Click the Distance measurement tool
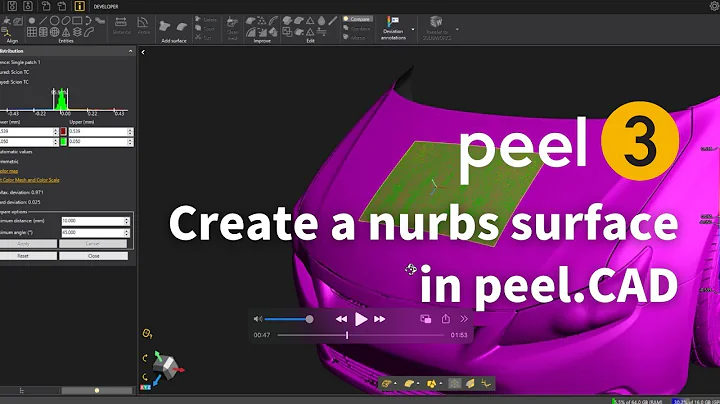720x404 pixels. coord(121,26)
